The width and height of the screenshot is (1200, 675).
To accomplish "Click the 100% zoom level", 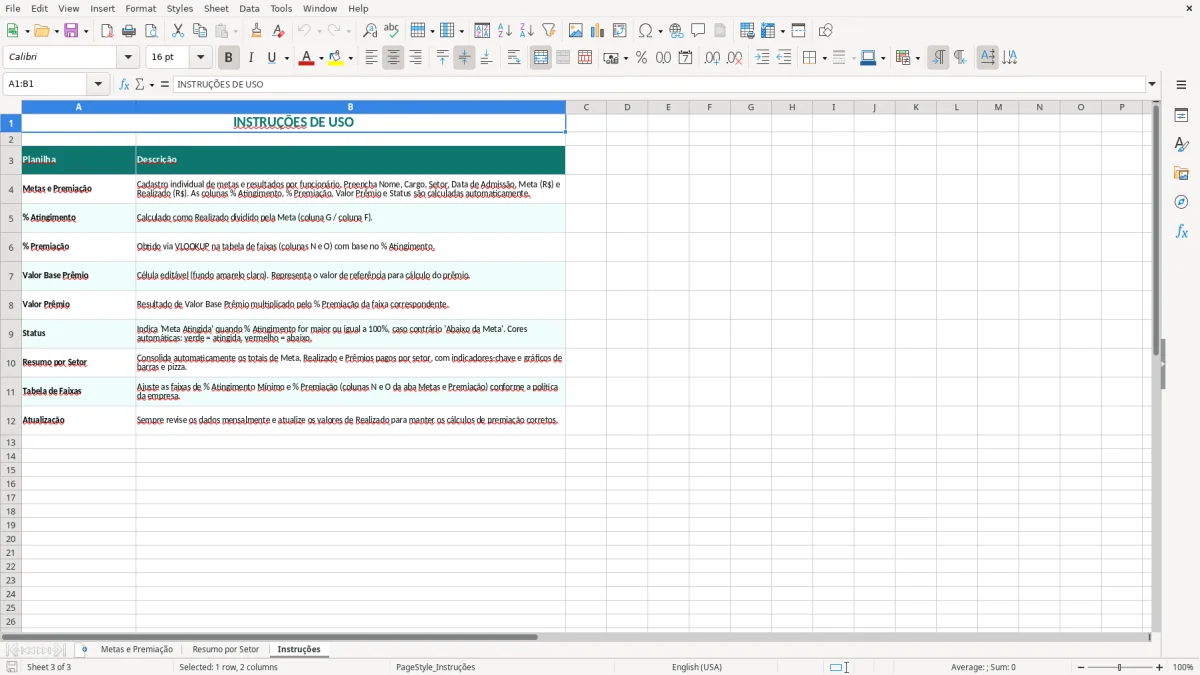I will 1183,667.
